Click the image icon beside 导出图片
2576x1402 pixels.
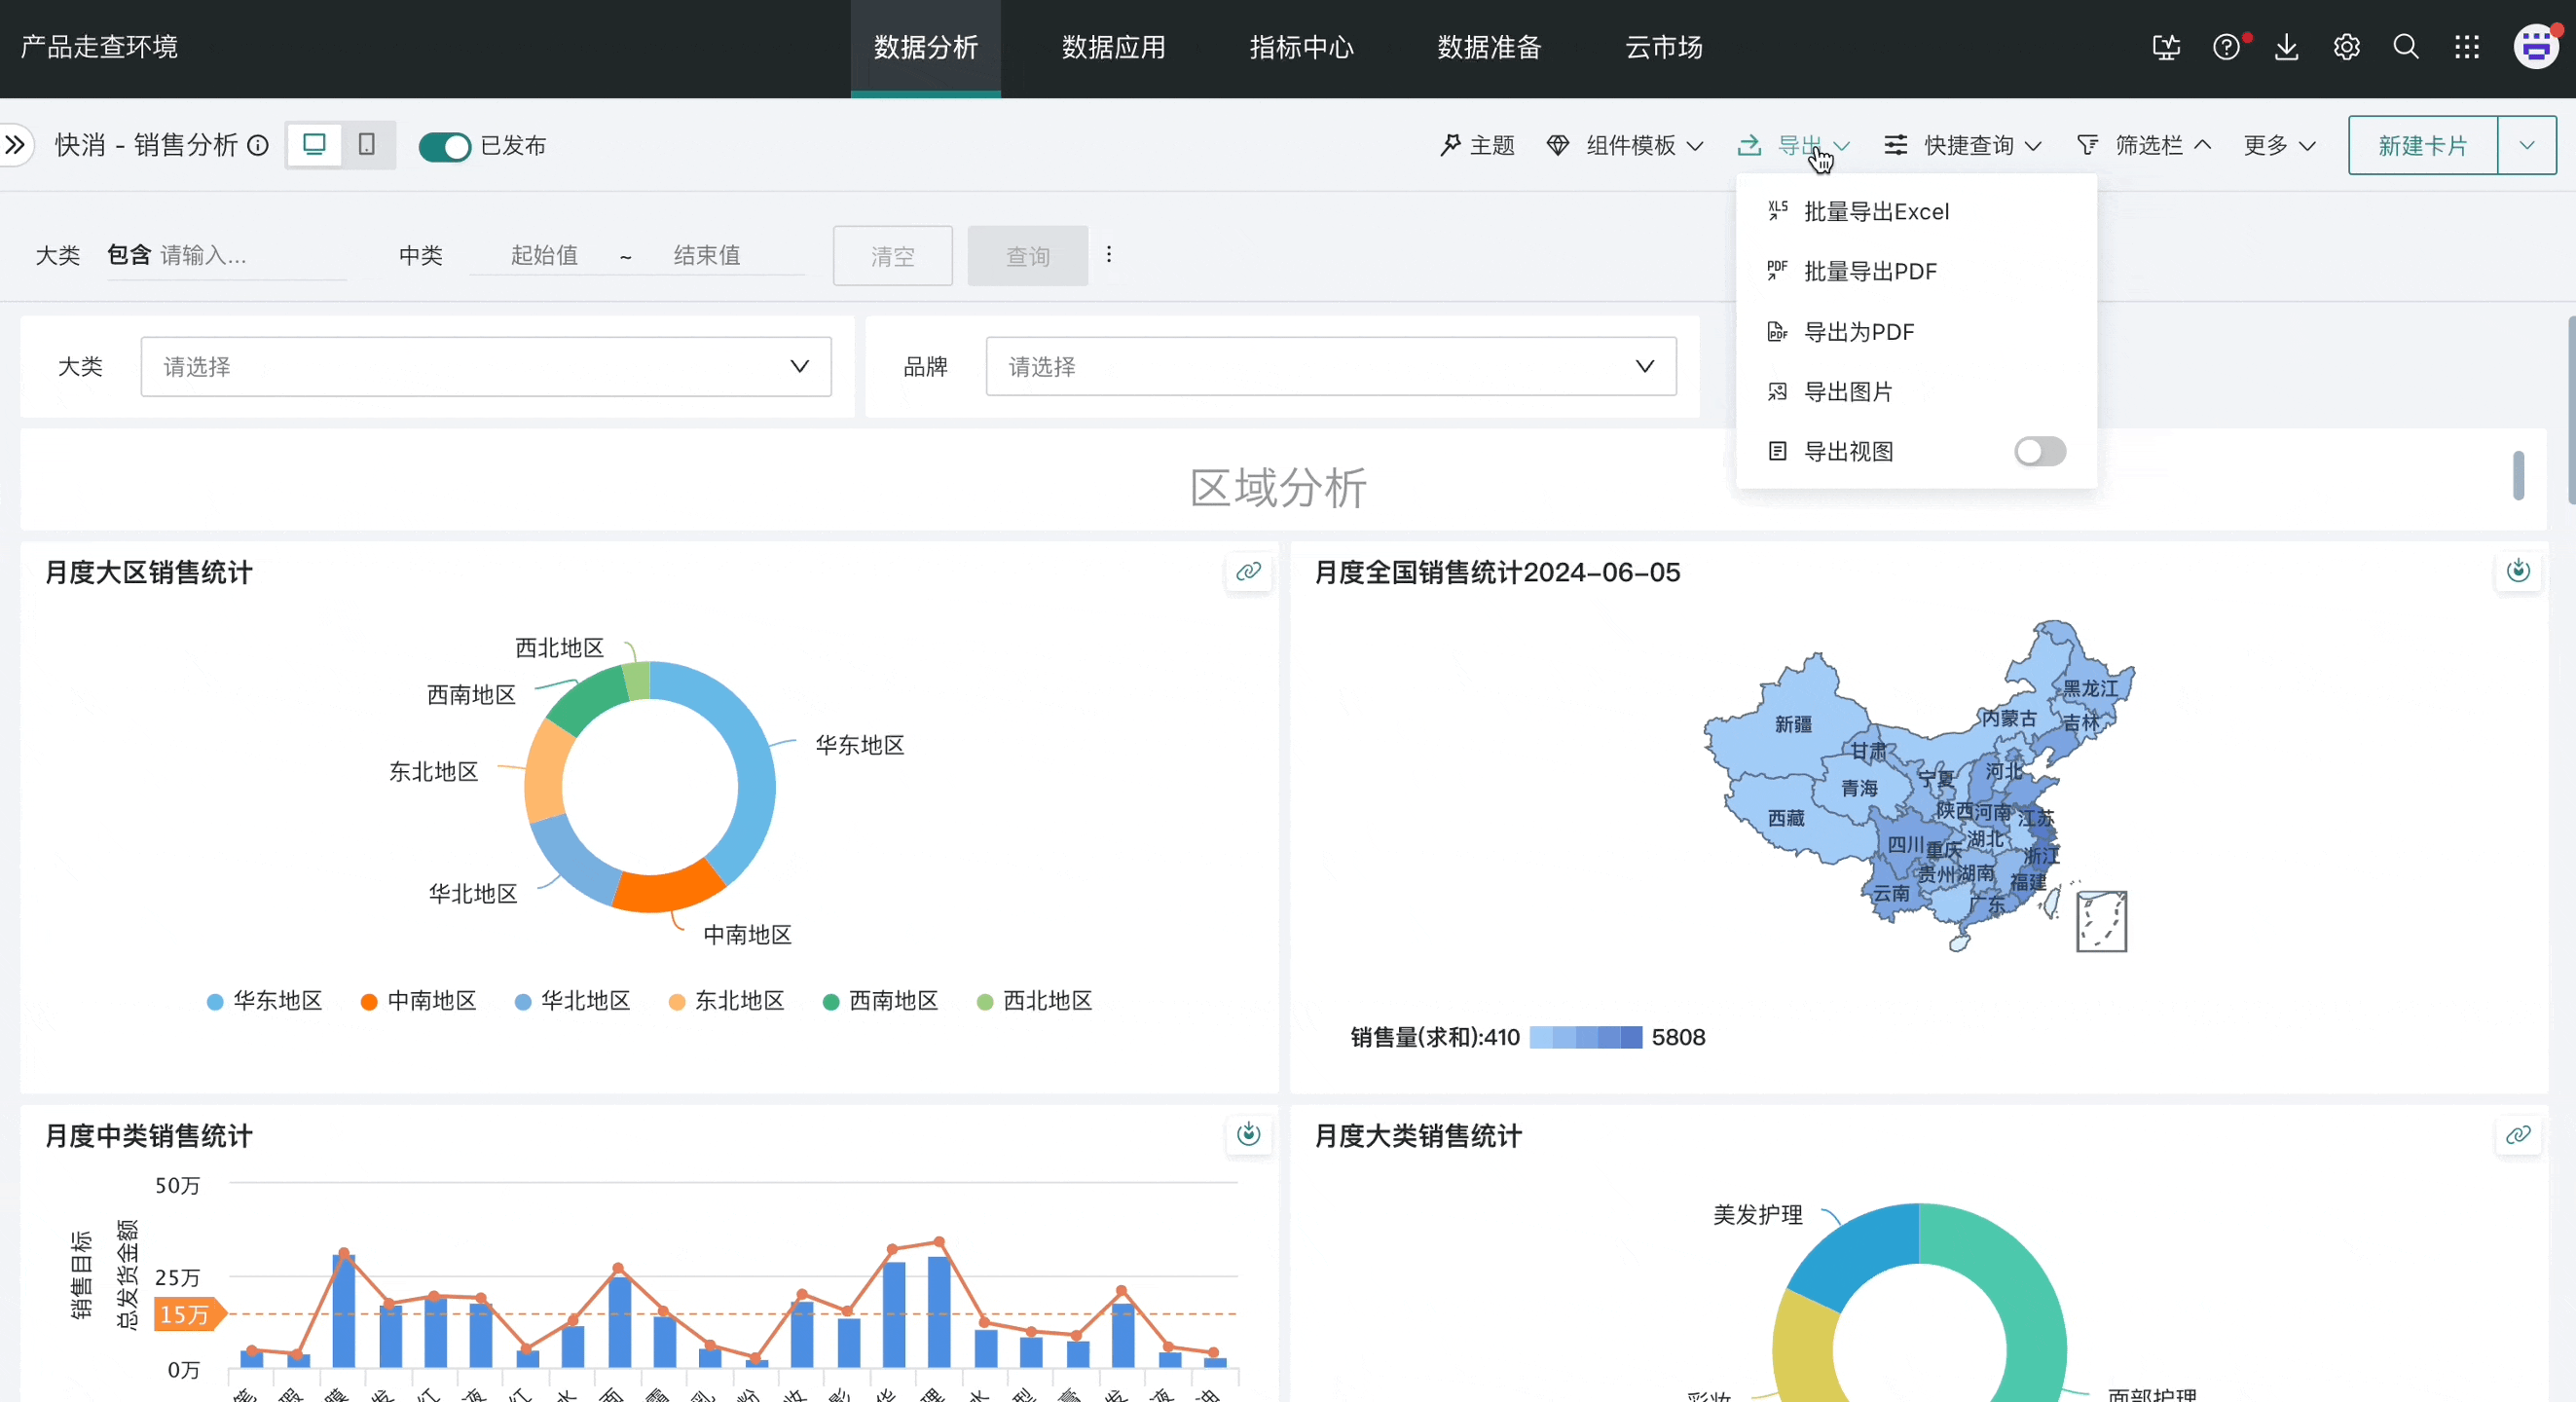point(1777,391)
